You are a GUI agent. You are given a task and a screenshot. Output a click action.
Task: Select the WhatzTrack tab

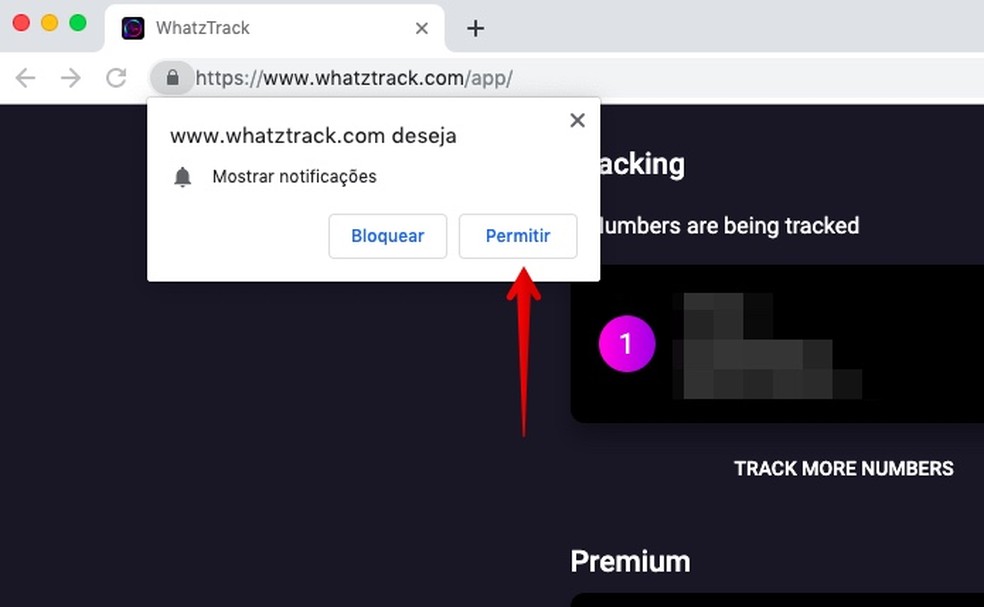pos(275,28)
